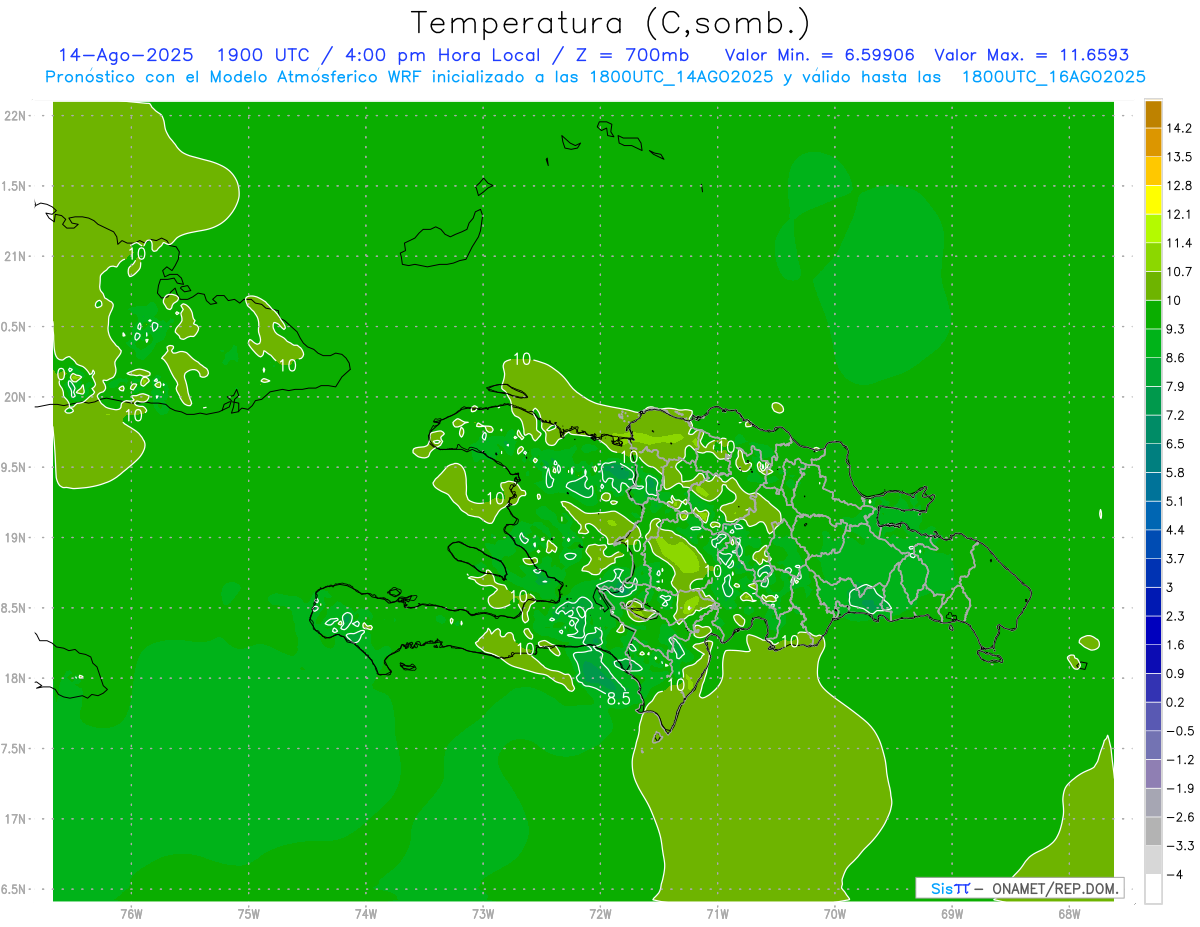Click the "72W" longitude axis label
This screenshot has height=927, width=1200.
point(600,913)
